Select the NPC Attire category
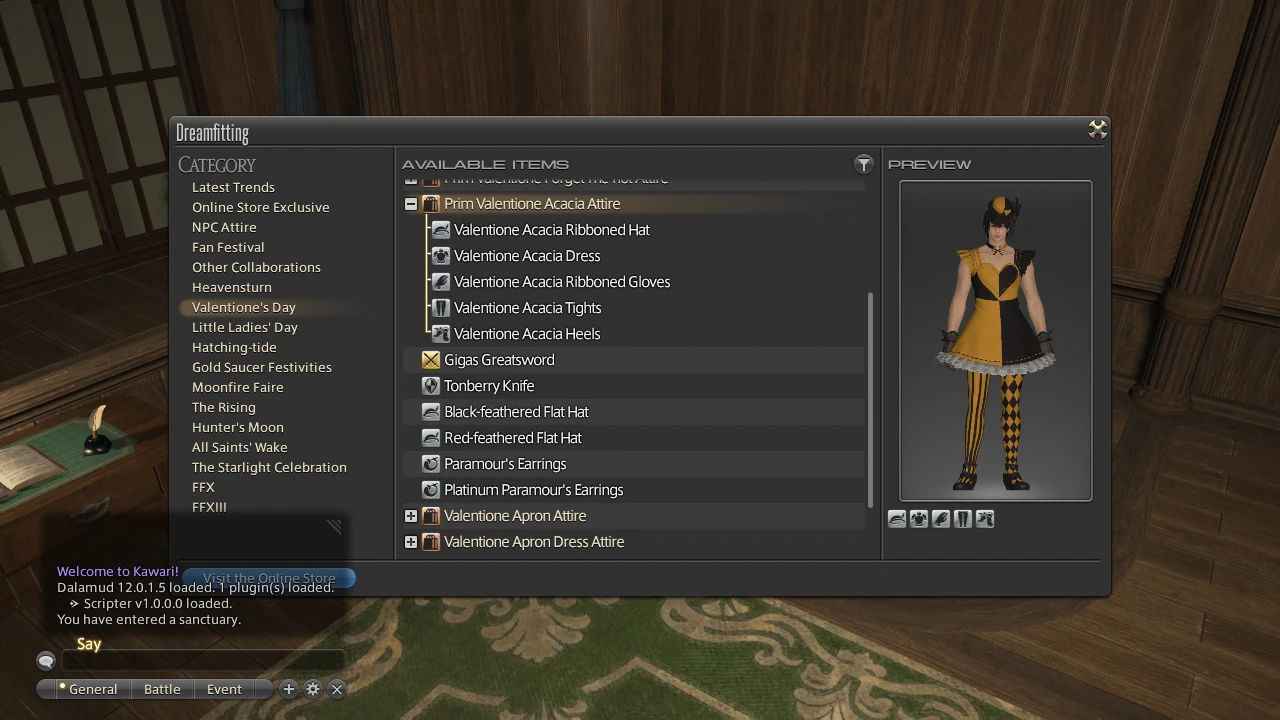Image resolution: width=1280 pixels, height=720 pixels. [224, 227]
